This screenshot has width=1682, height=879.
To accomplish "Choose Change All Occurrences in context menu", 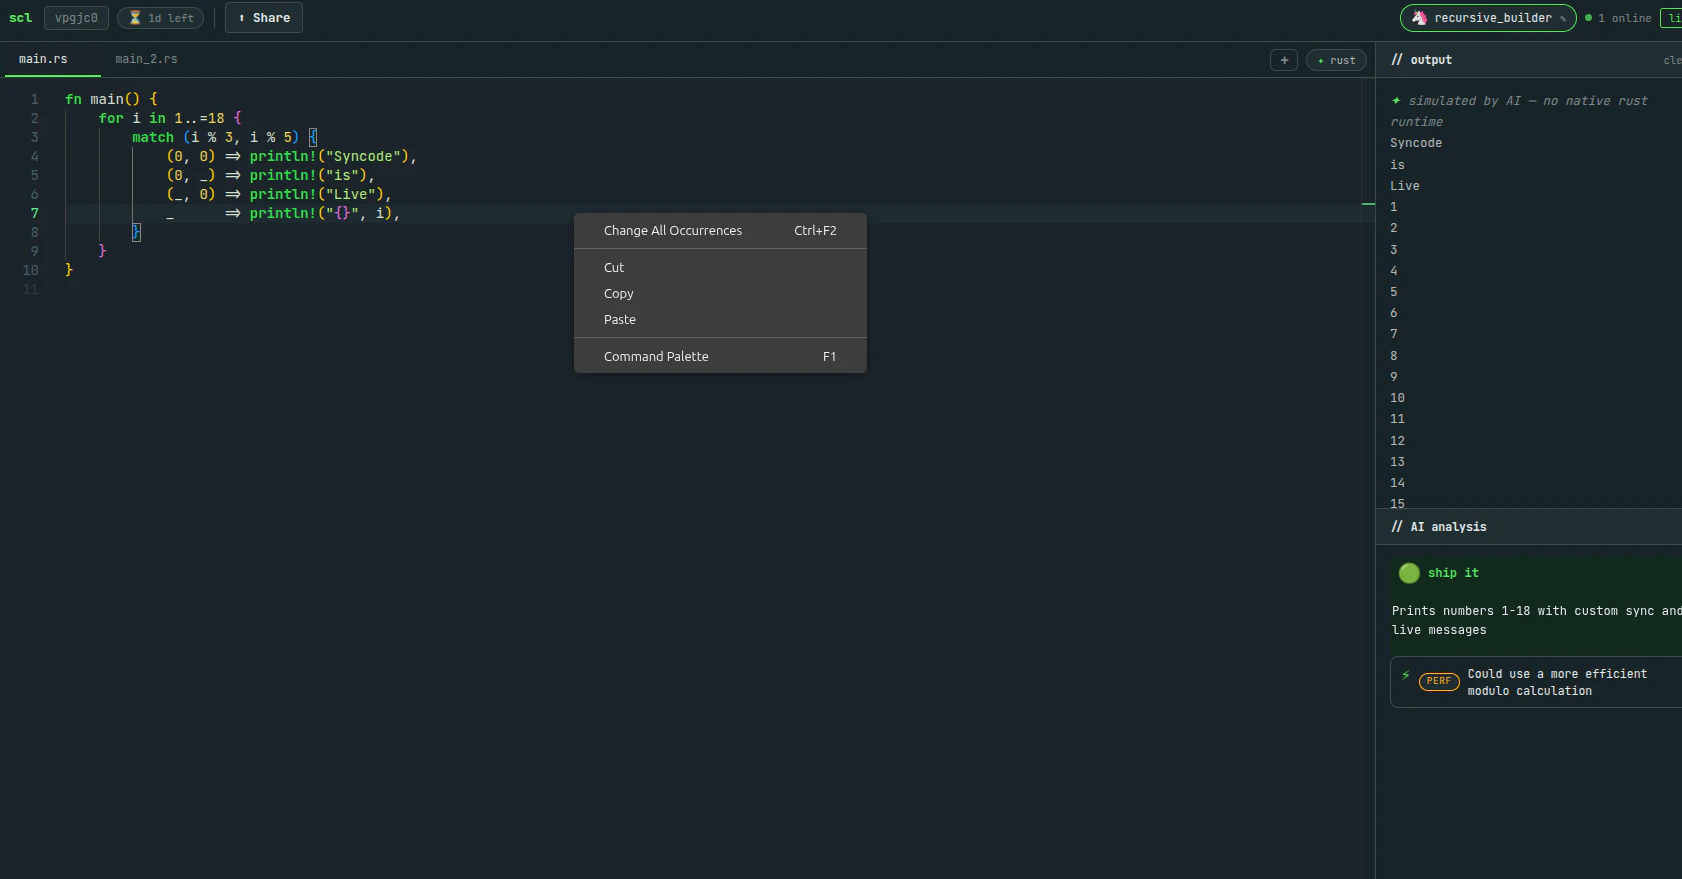I will [720, 230].
